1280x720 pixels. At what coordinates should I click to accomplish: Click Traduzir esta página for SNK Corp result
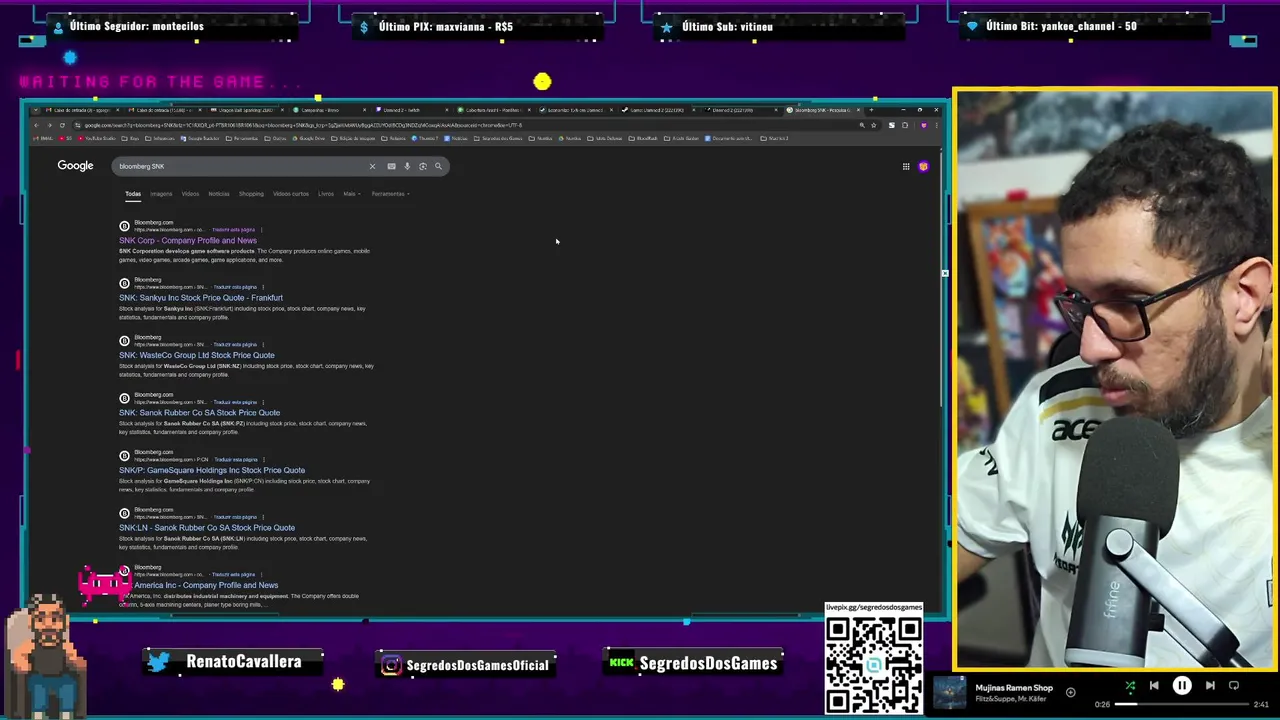pyautogui.click(x=234, y=230)
